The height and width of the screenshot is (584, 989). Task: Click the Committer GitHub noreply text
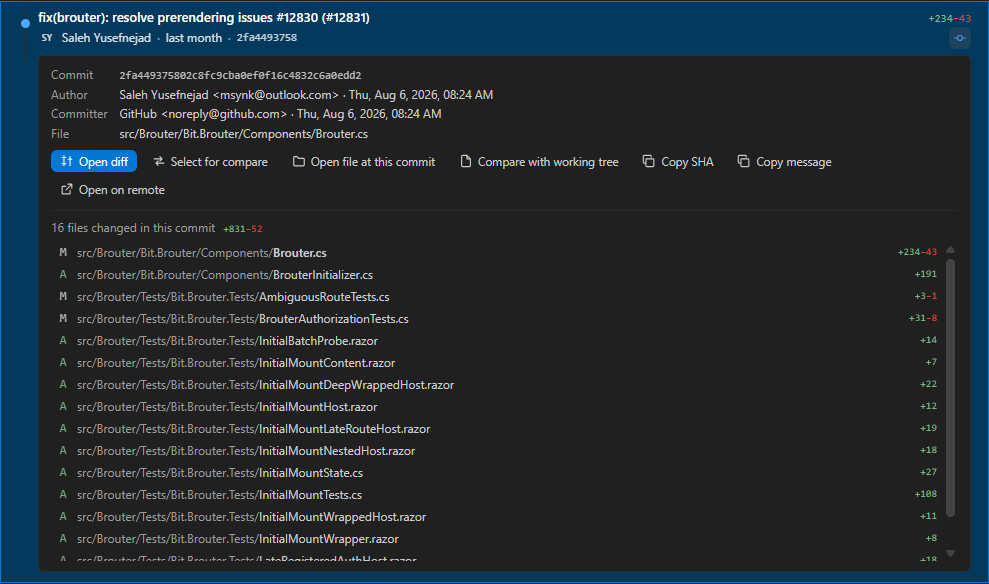coord(203,114)
